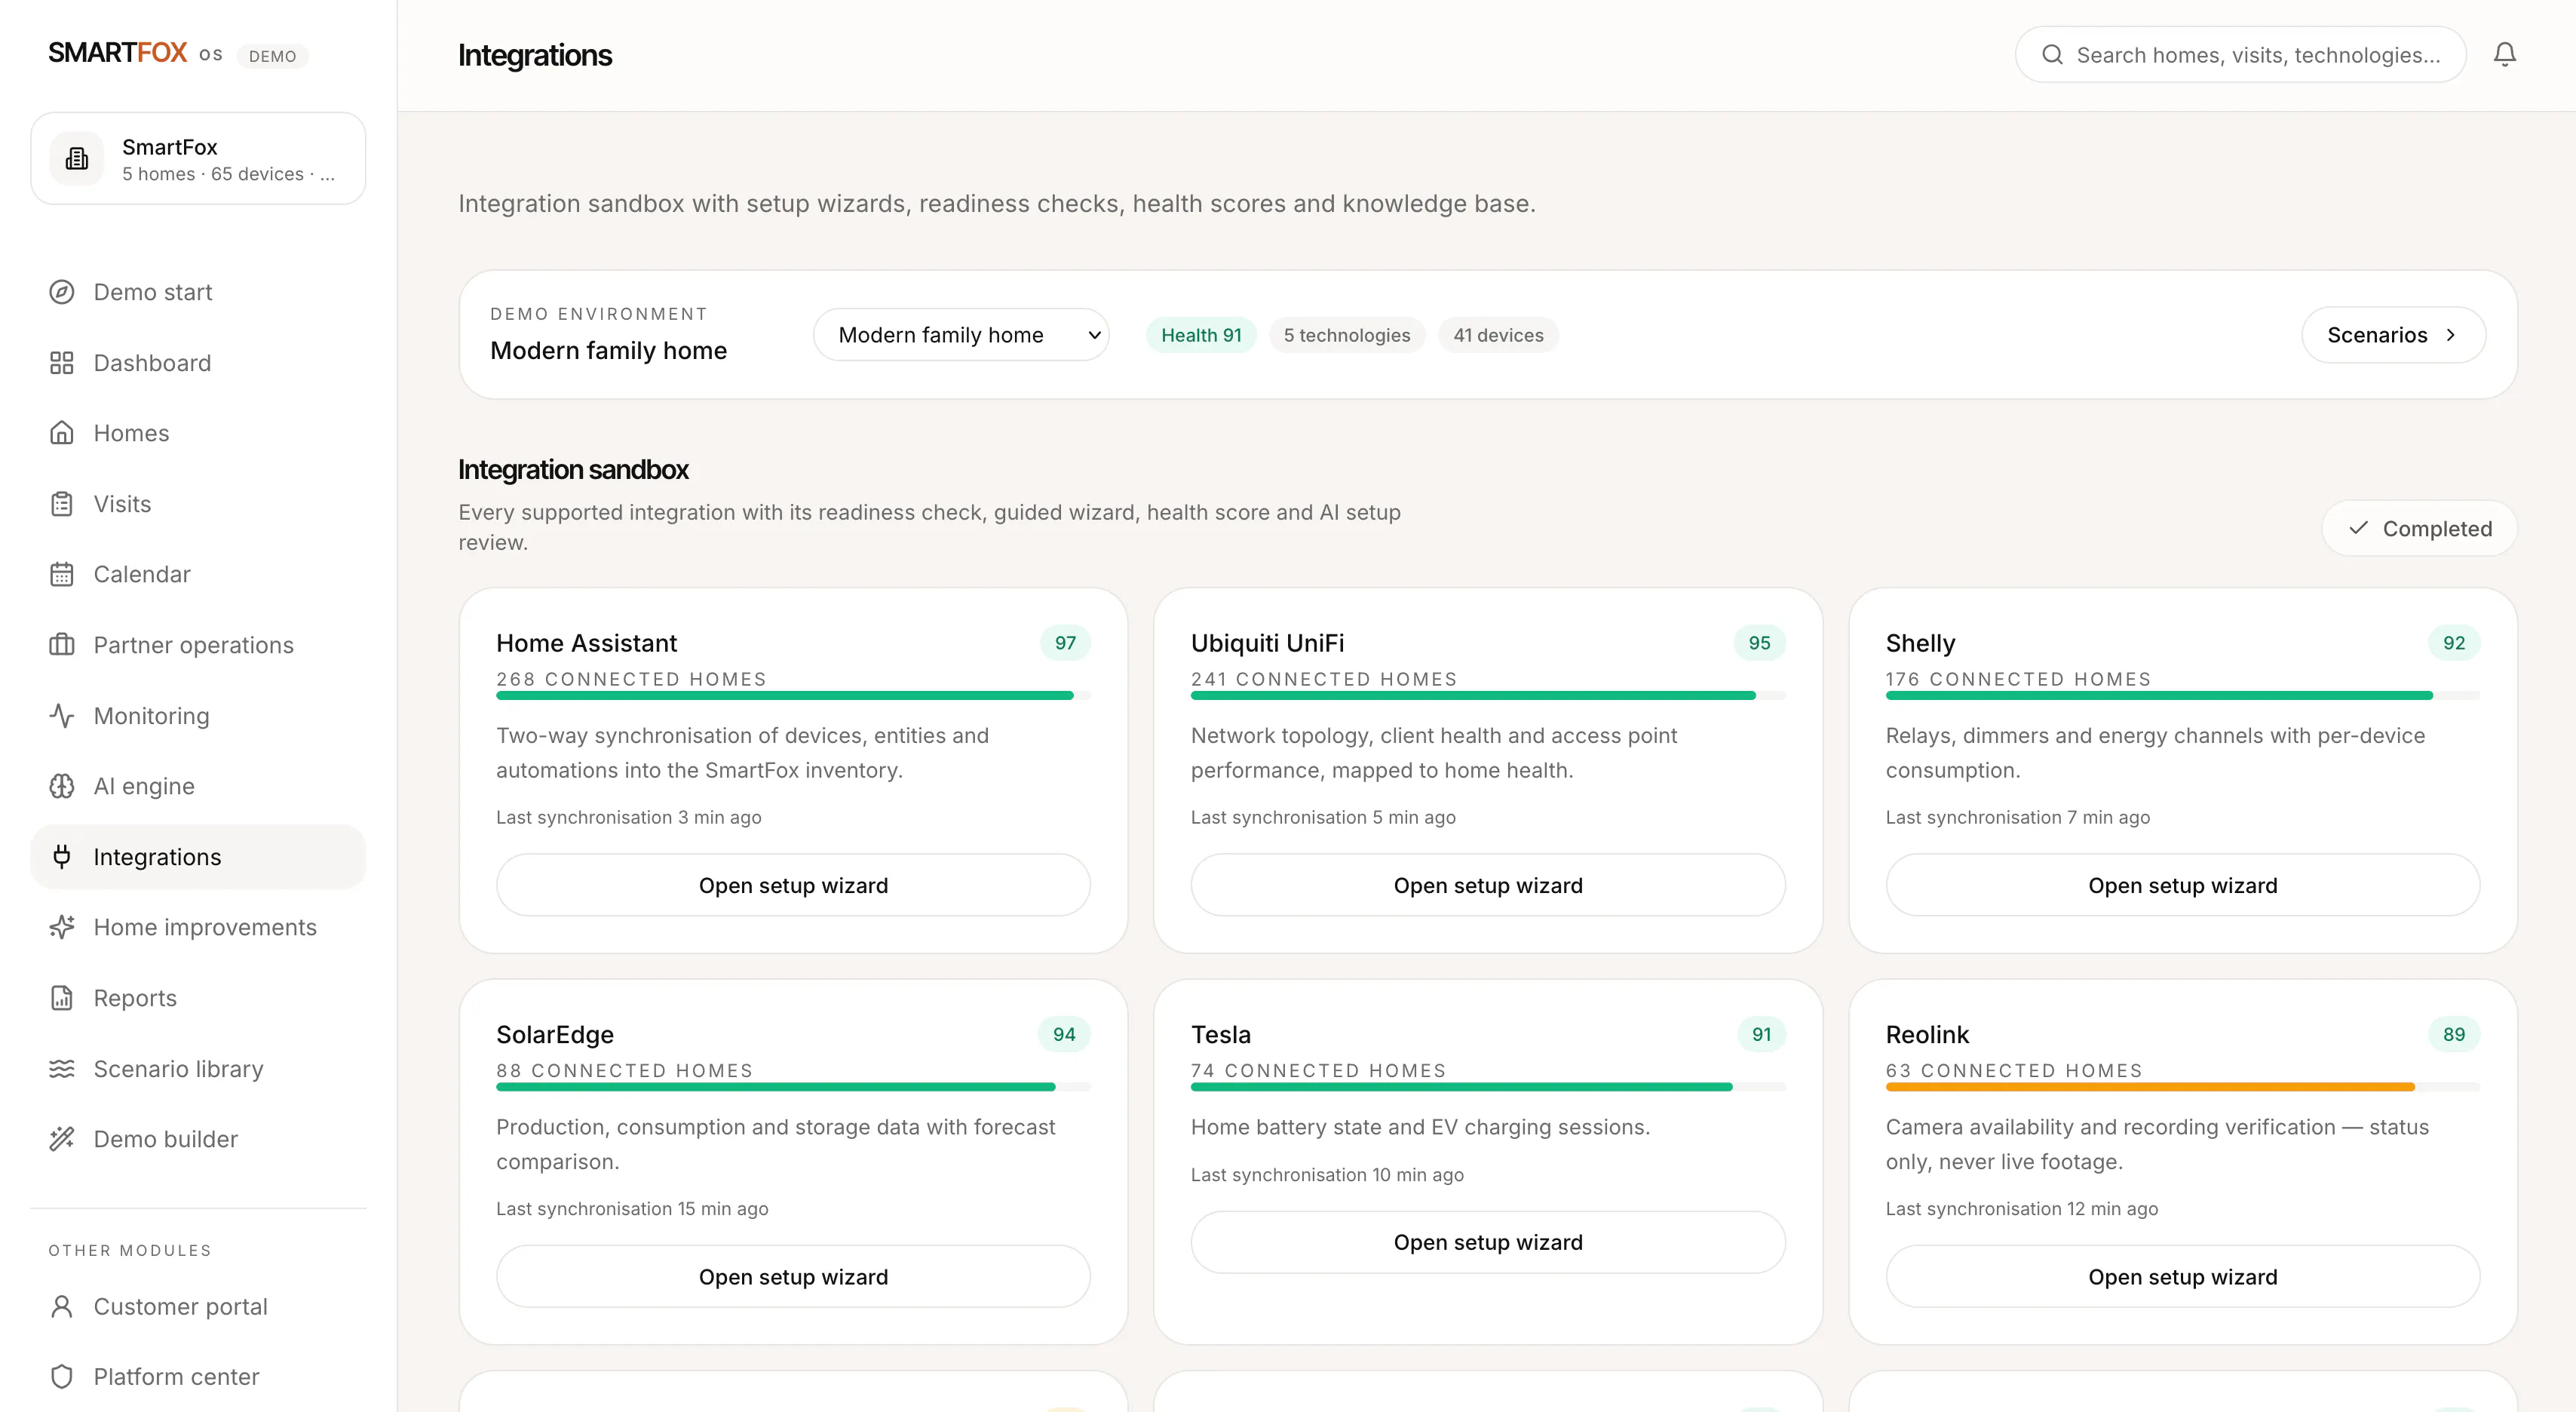
Task: Navigate to Partner operations
Action: (x=198, y=645)
